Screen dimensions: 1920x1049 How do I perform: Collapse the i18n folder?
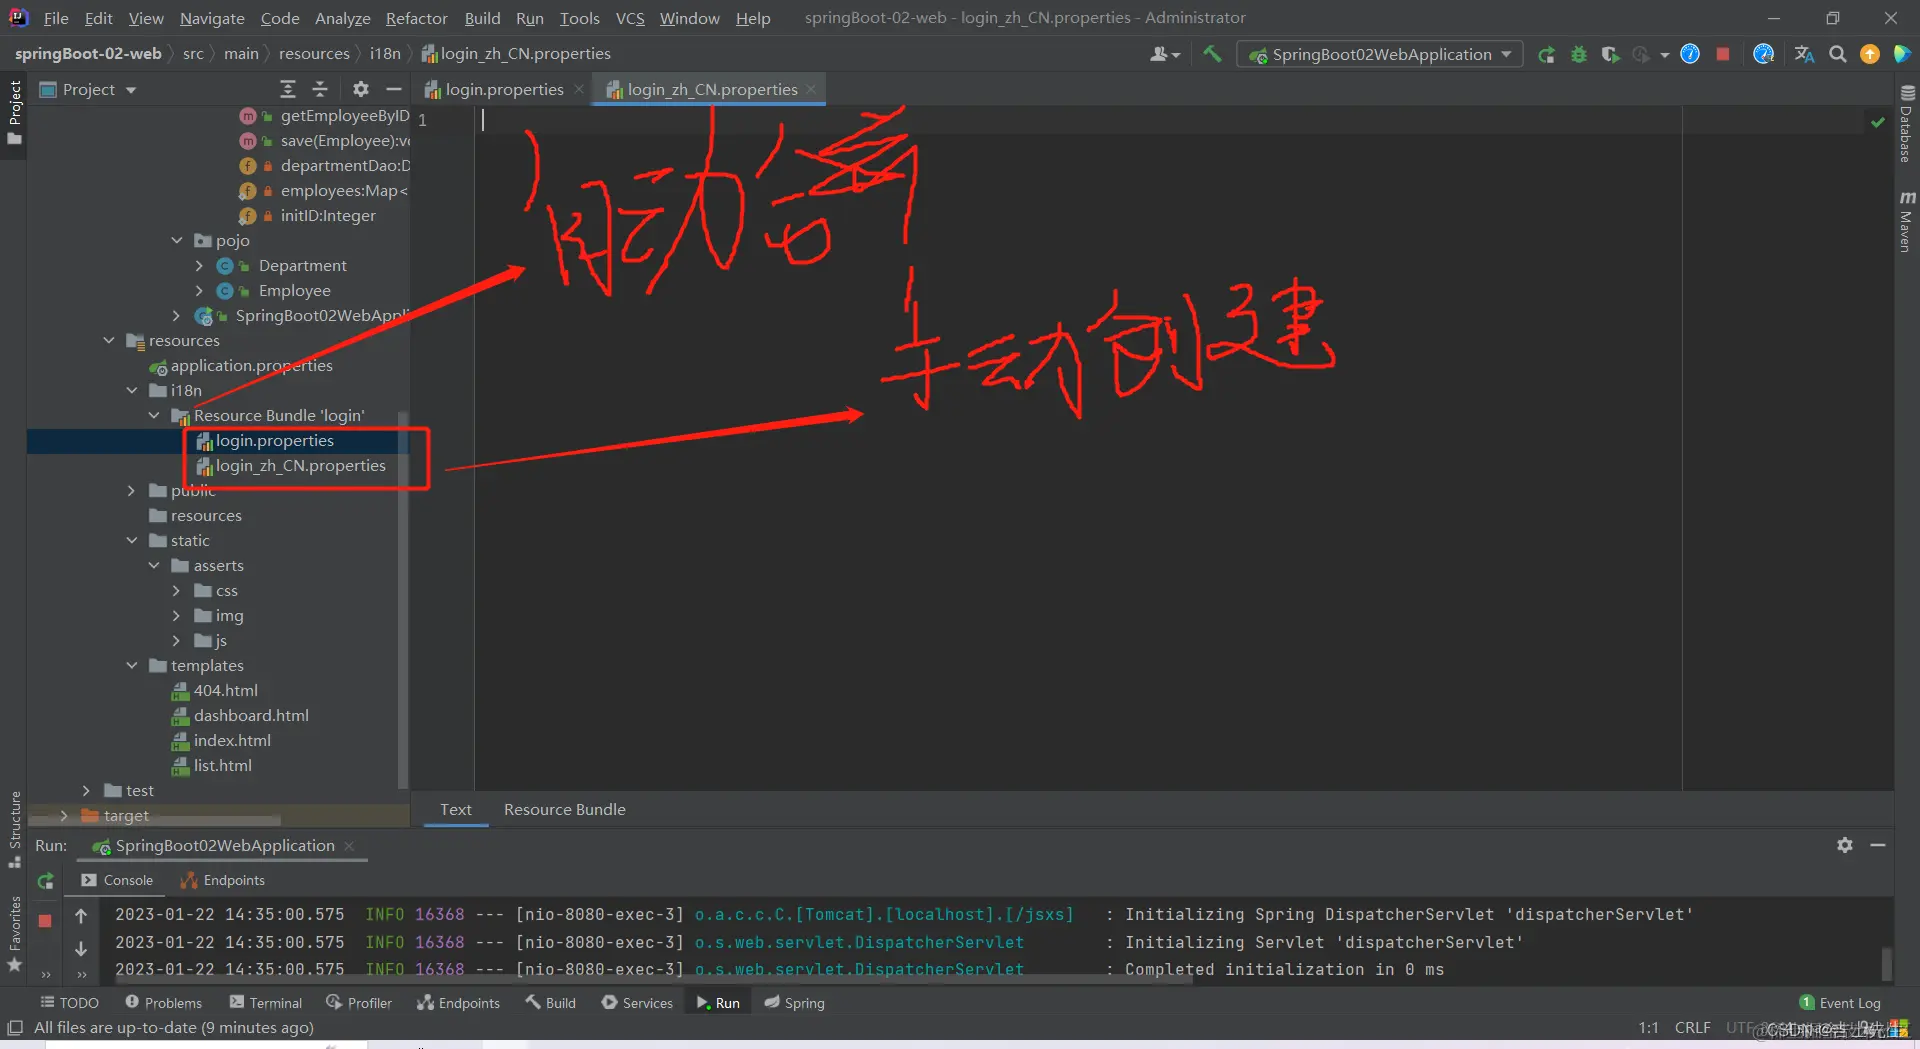(x=132, y=390)
